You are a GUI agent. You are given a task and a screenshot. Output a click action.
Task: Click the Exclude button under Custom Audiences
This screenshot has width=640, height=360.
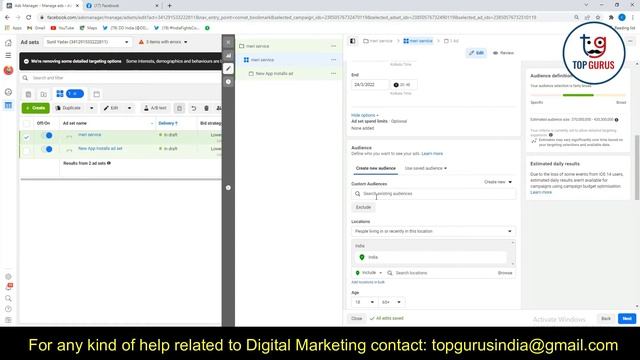(x=363, y=207)
